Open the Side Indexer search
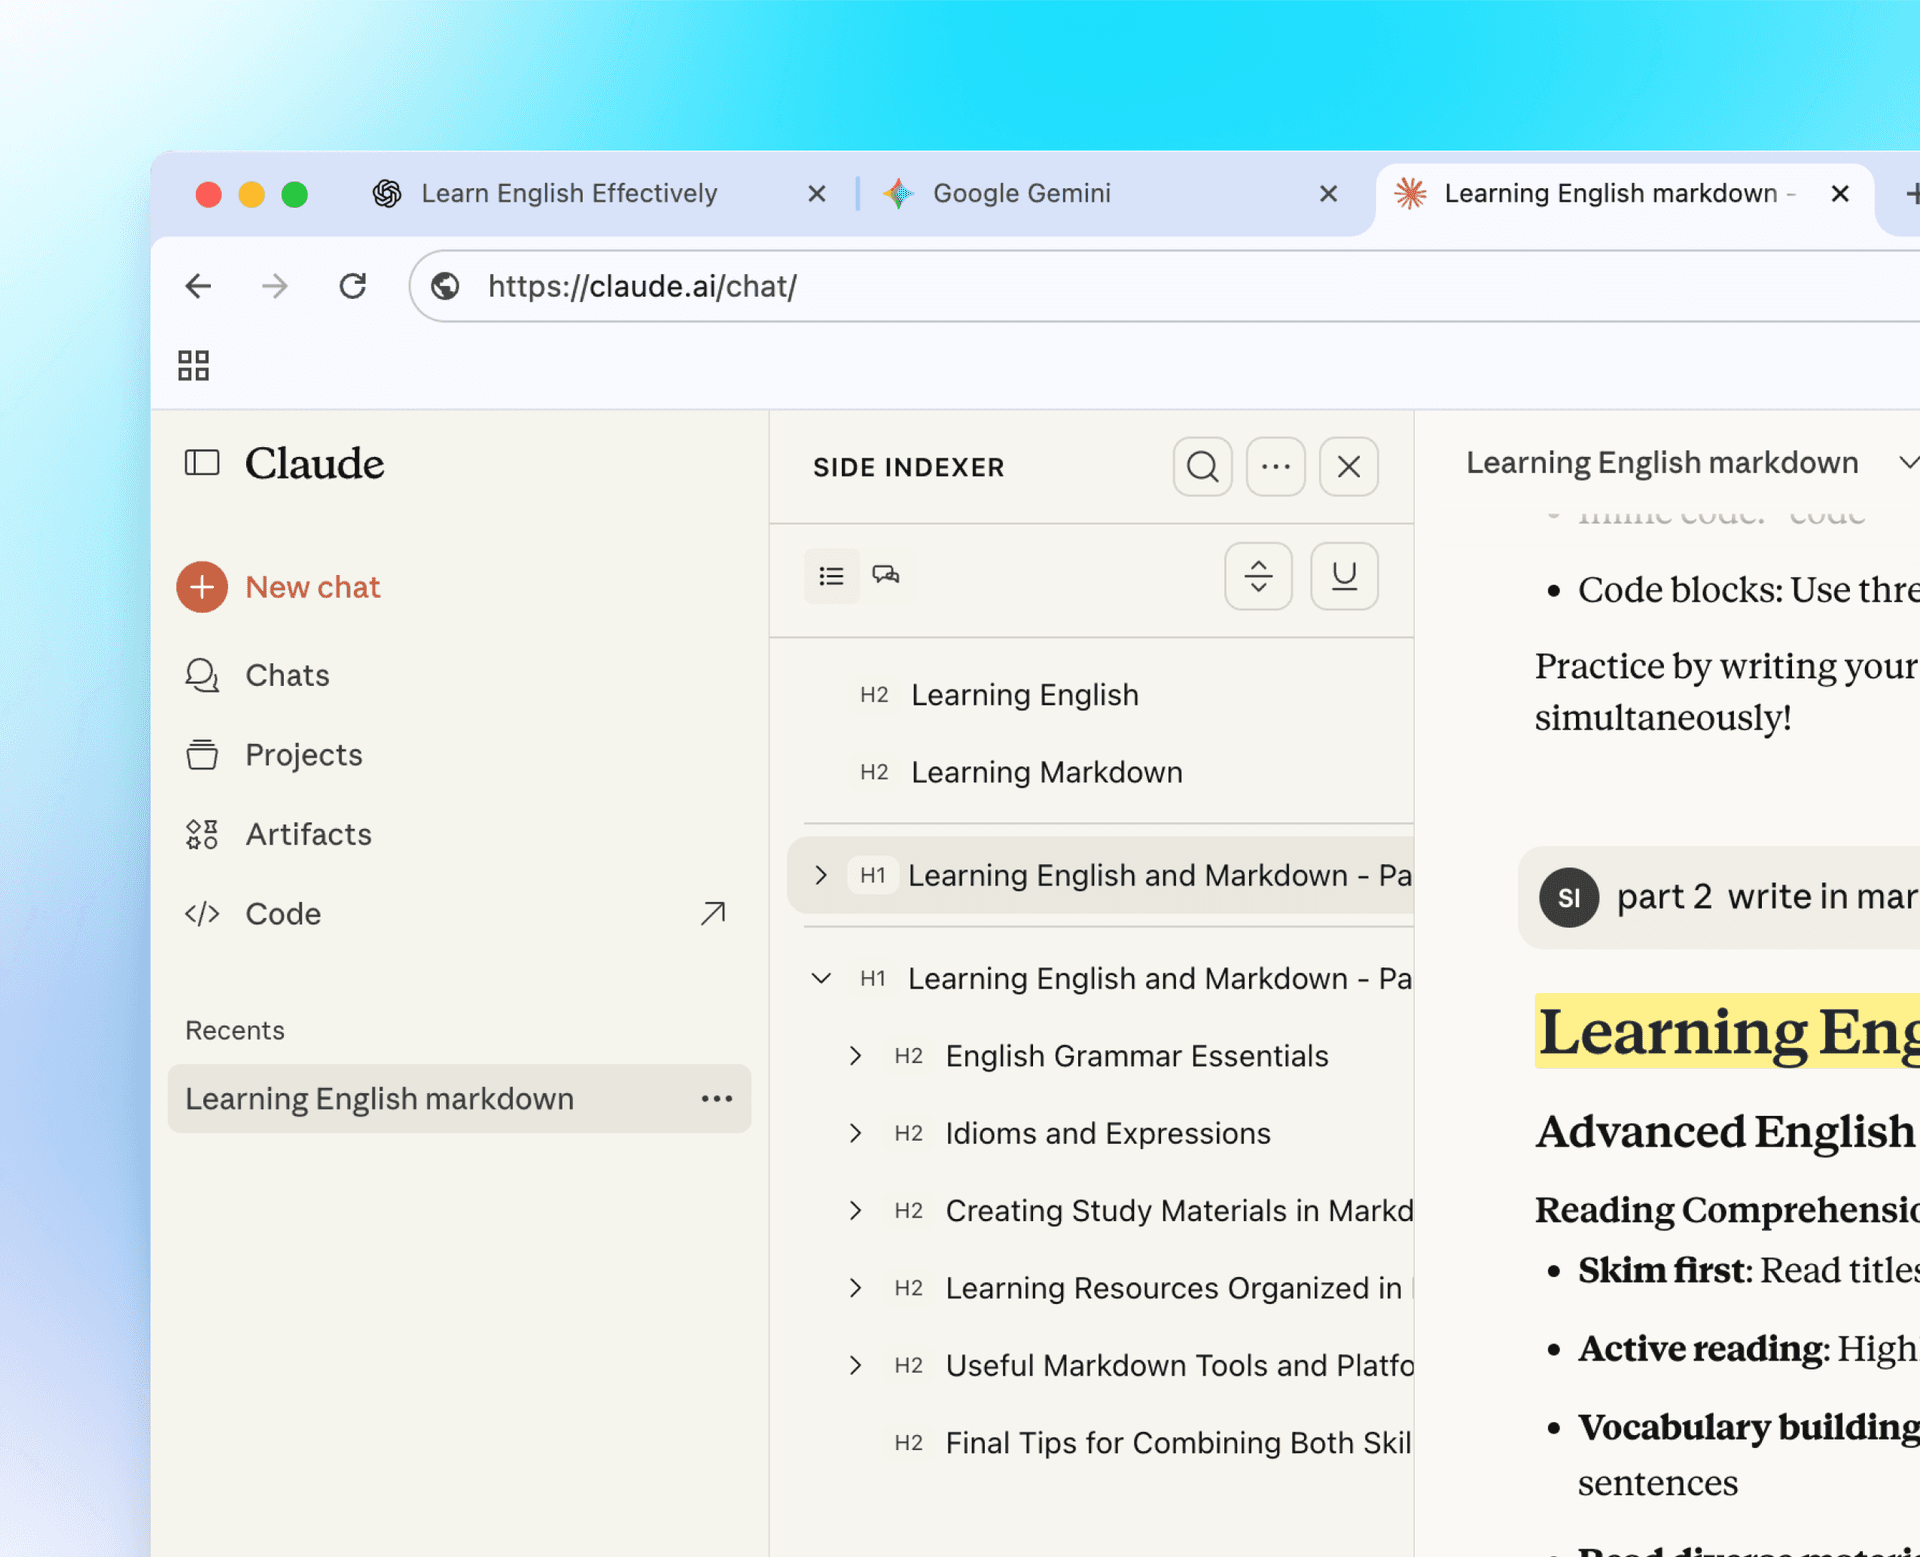This screenshot has height=1557, width=1920. (x=1202, y=467)
